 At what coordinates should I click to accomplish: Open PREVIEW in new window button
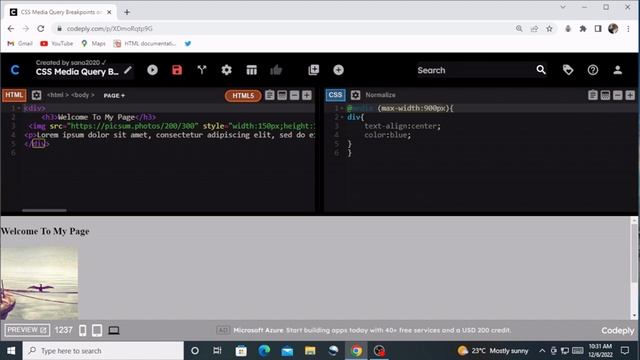(x=27, y=330)
